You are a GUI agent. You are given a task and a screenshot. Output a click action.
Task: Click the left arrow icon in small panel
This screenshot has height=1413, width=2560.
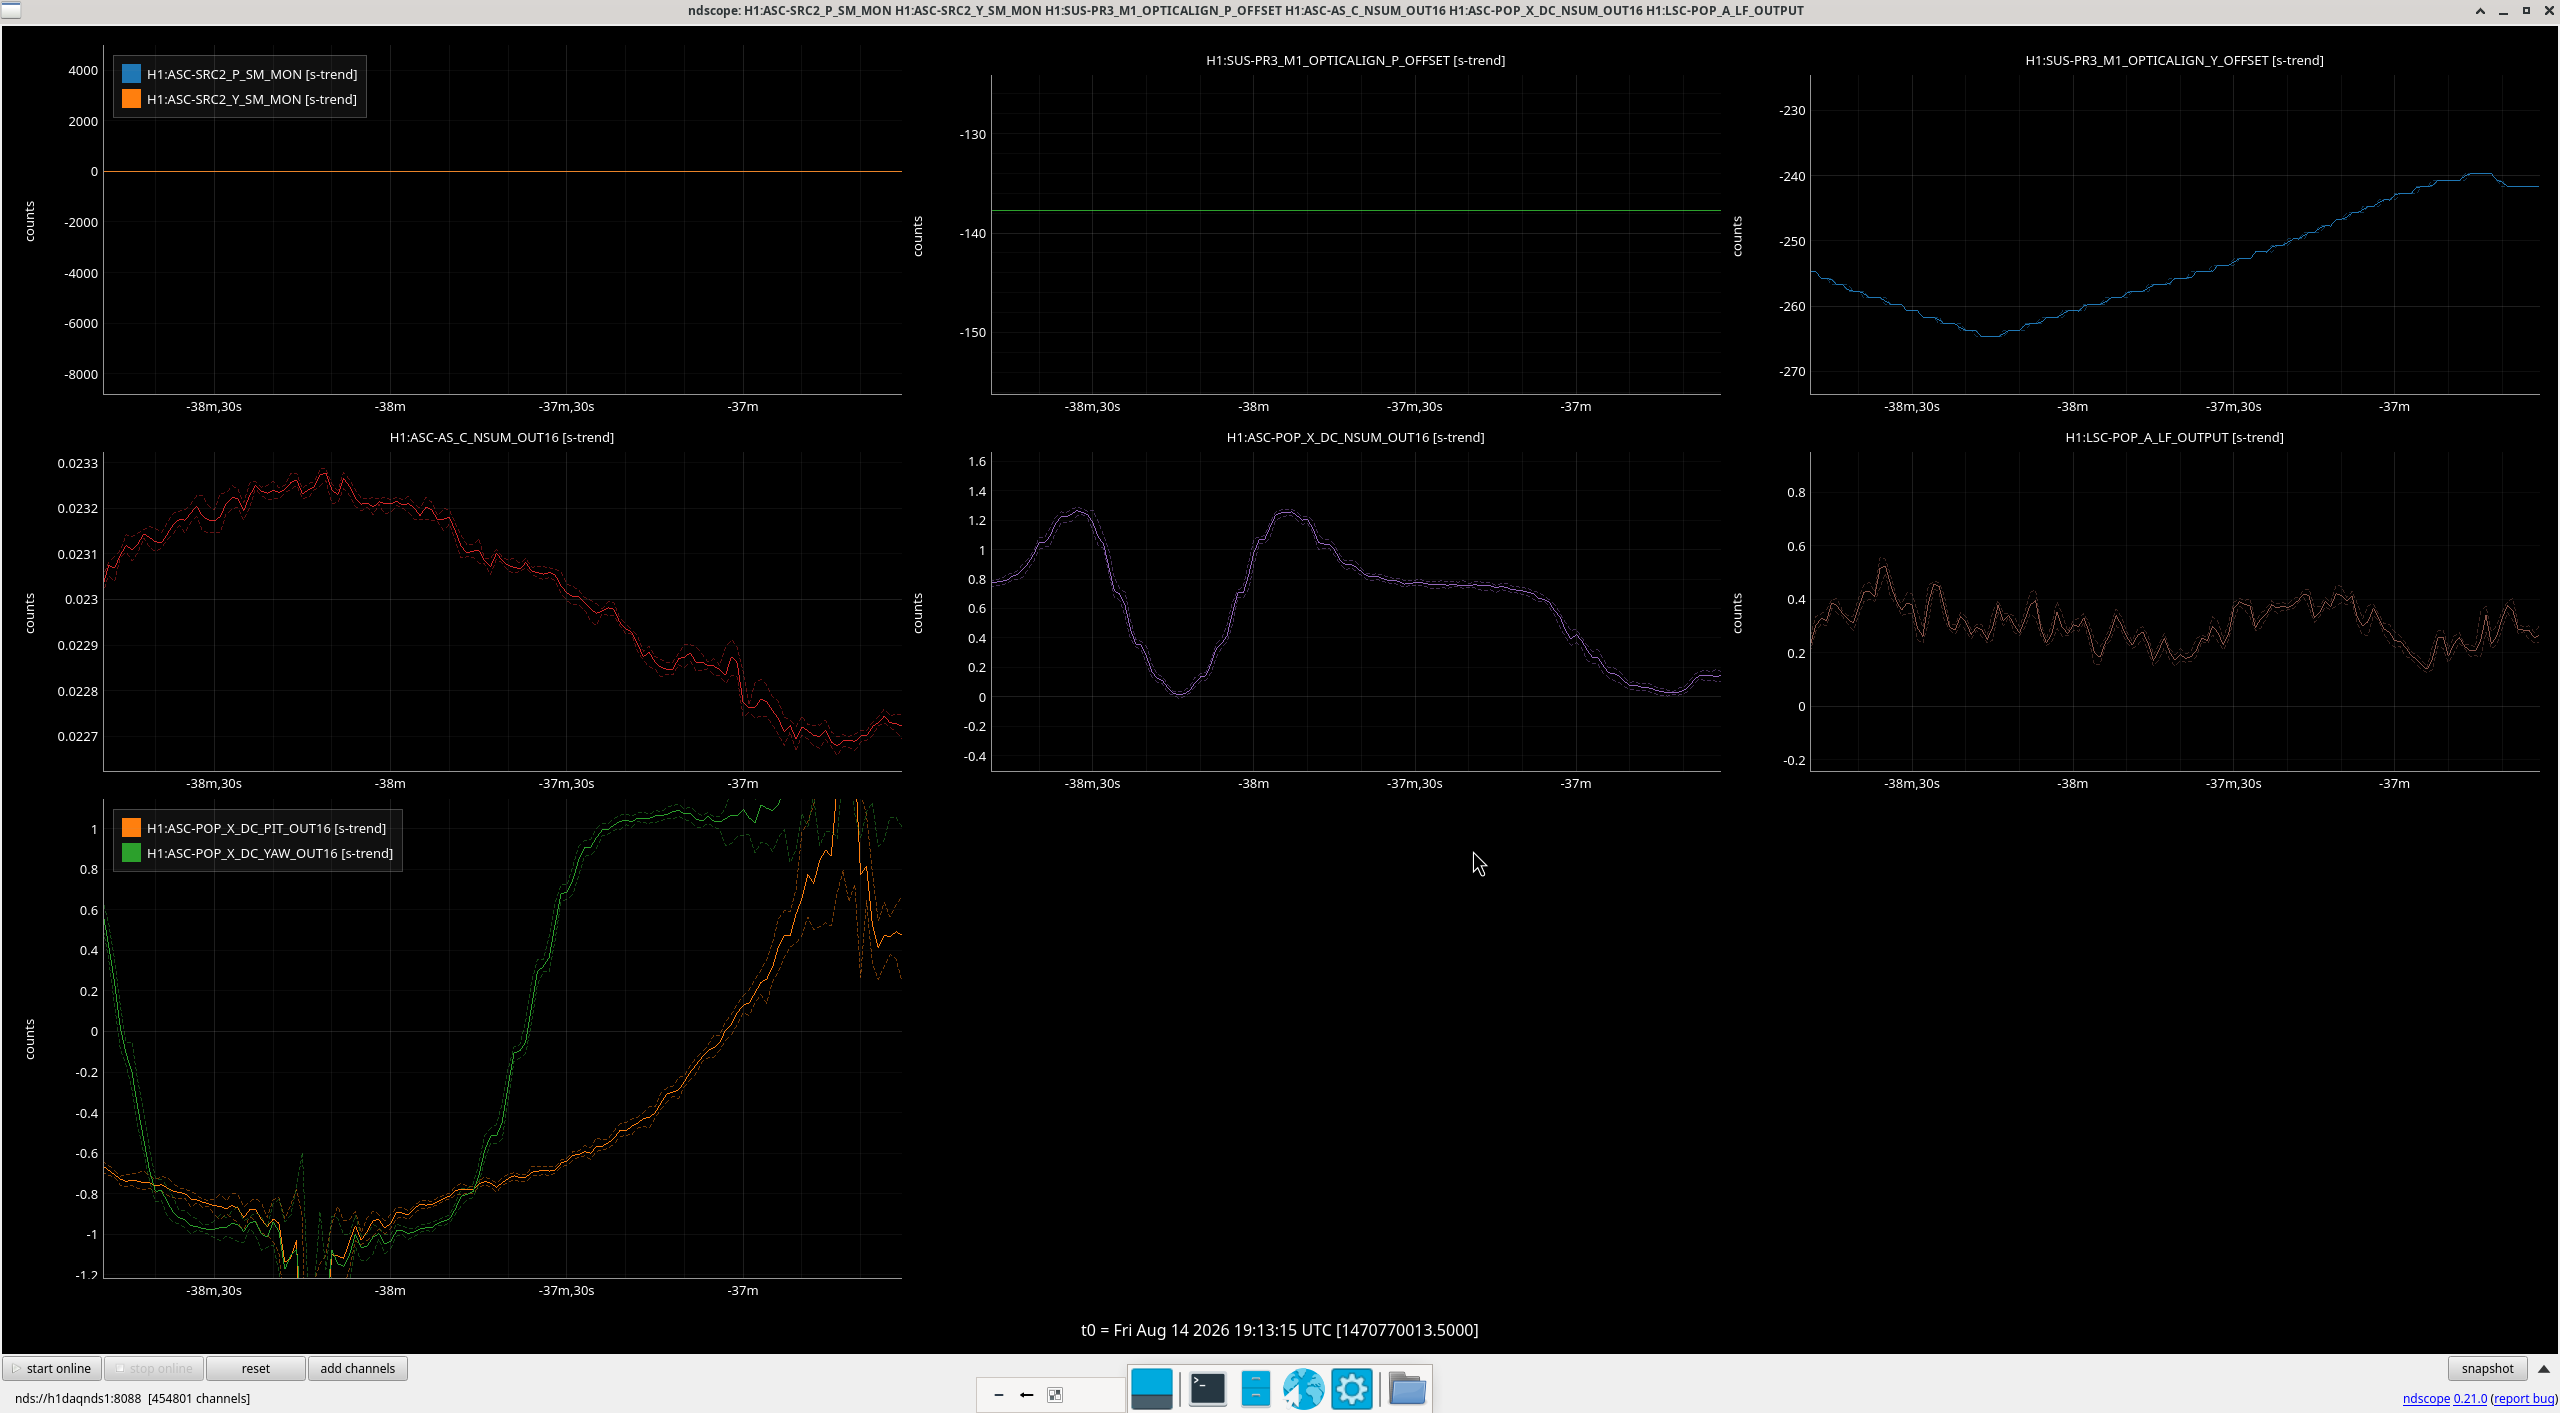point(1027,1395)
